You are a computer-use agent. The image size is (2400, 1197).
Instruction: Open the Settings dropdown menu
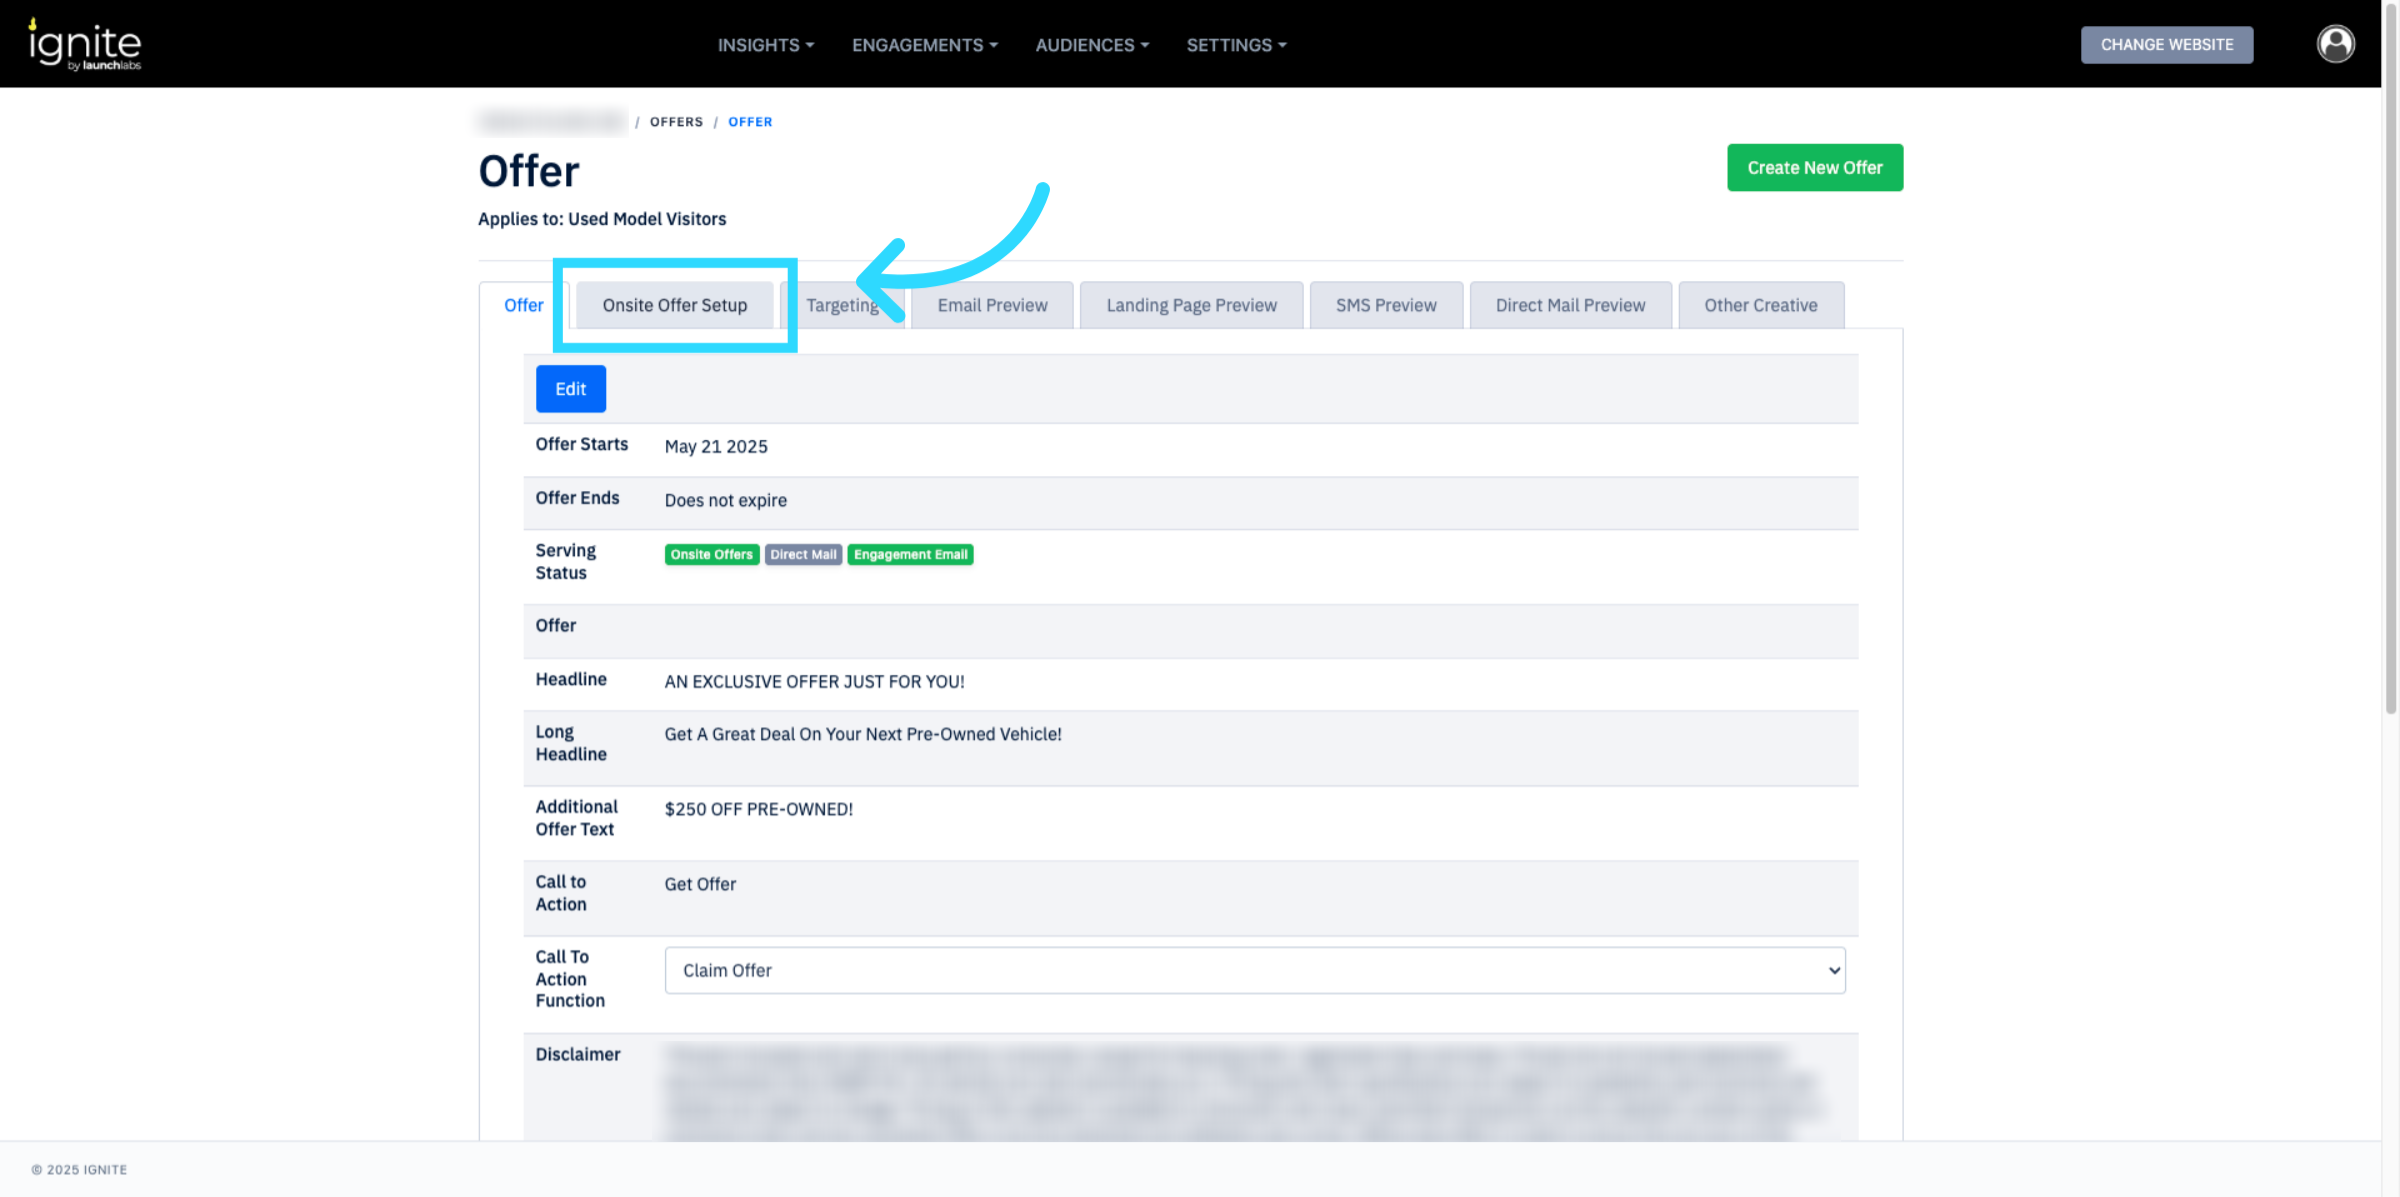click(1236, 45)
